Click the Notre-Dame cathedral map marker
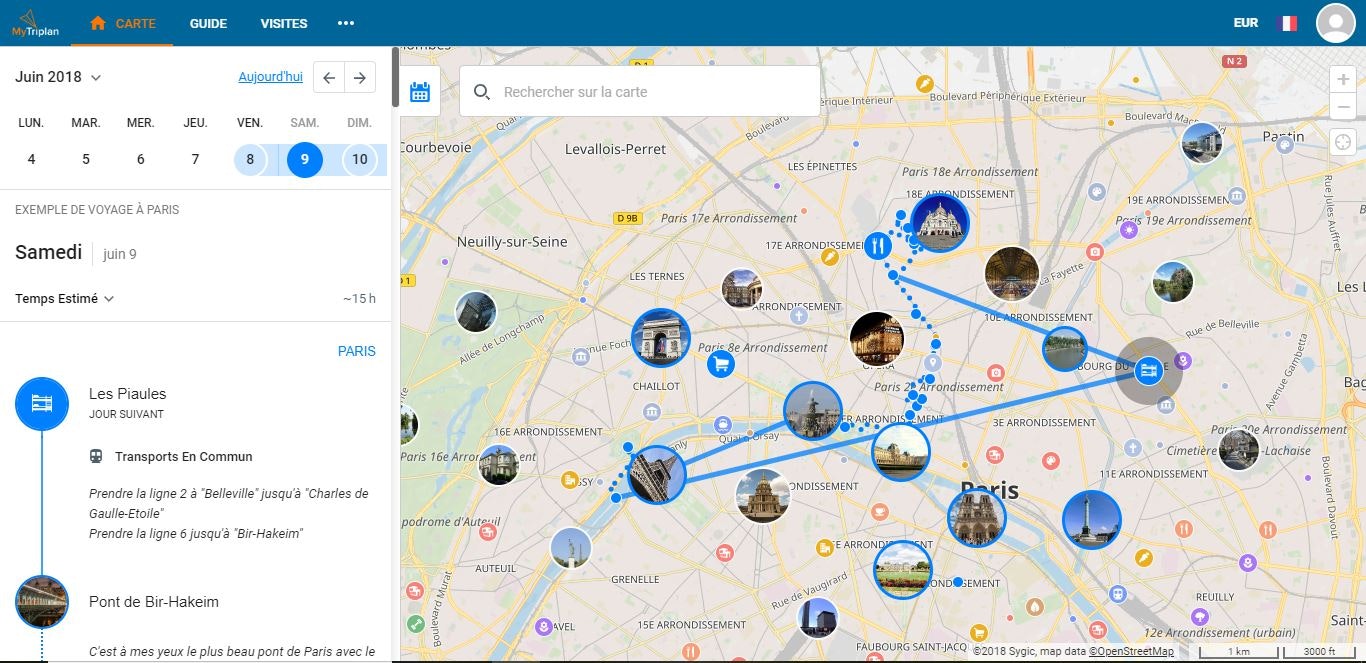This screenshot has width=1366, height=663. [976, 518]
